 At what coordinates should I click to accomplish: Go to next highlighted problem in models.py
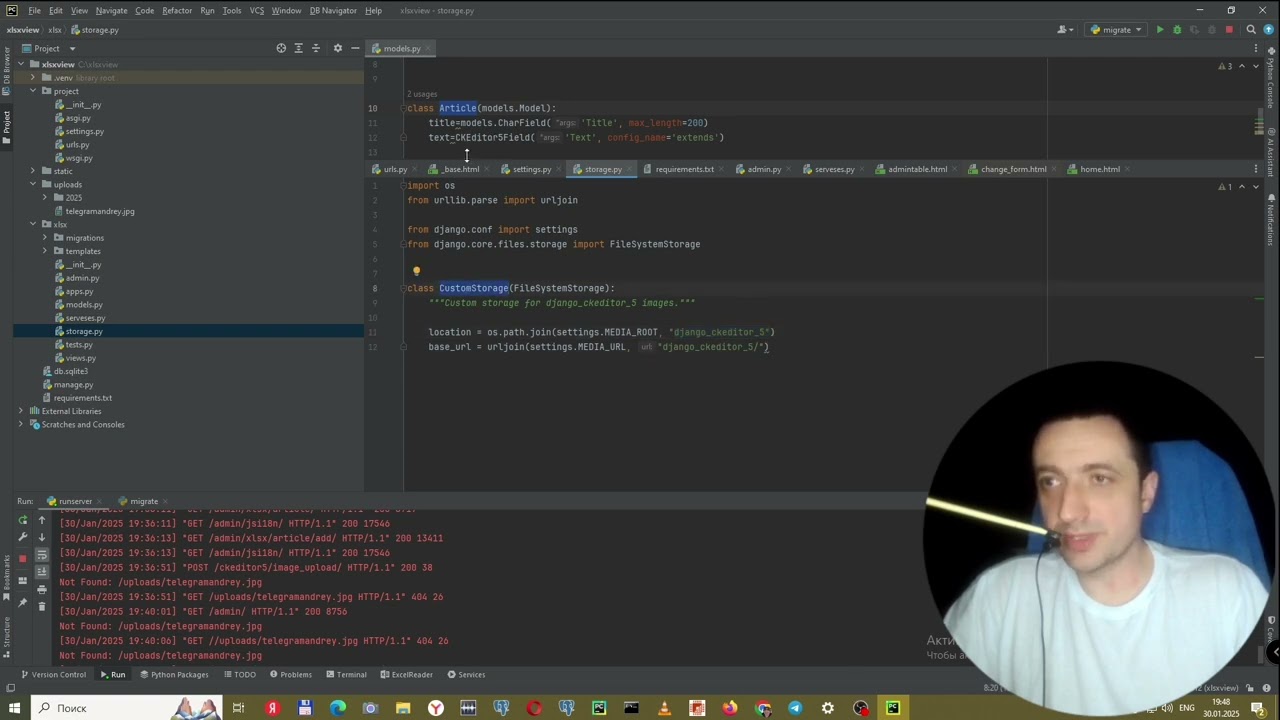tap(1255, 66)
